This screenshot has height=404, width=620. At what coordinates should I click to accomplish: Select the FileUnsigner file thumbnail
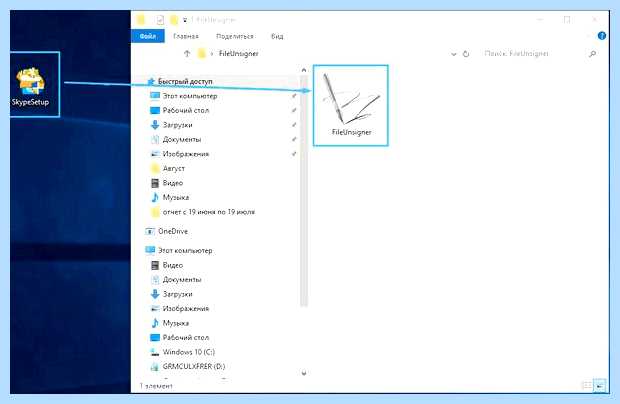click(351, 105)
